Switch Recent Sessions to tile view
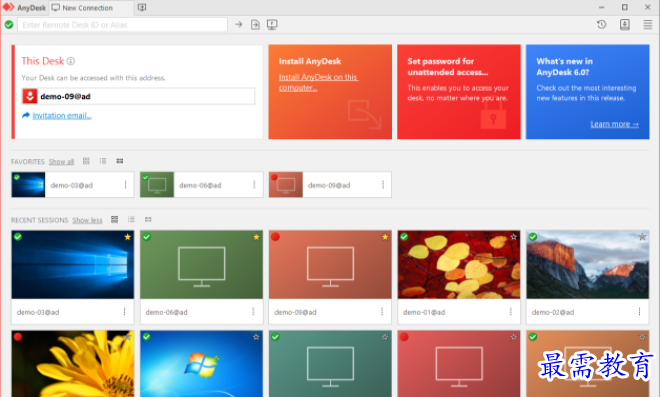662x397 pixels. click(x=114, y=219)
